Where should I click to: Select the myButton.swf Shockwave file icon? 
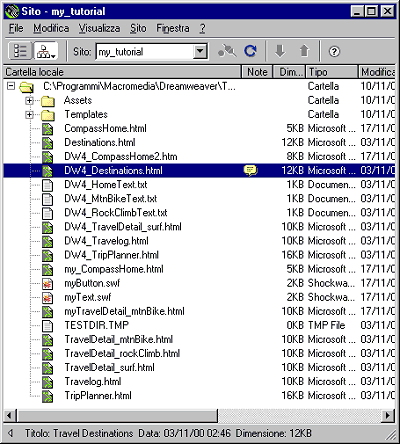click(x=48, y=284)
